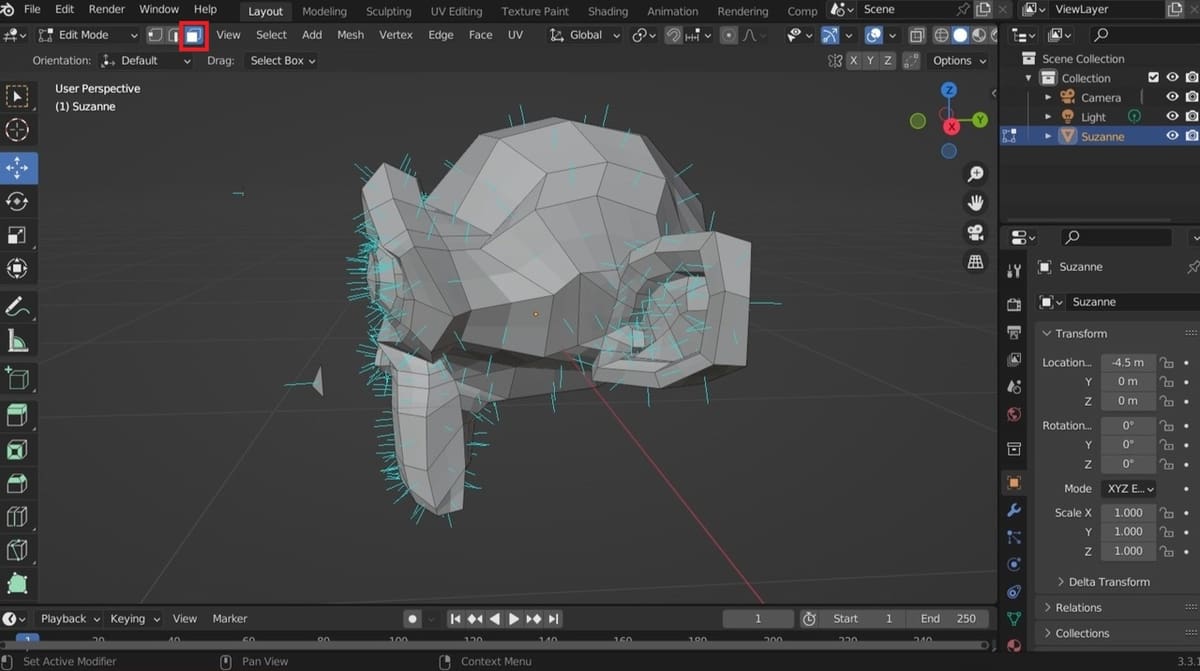Expand the Collections panel
Viewport: 1200px width, 671px height.
(1075, 633)
